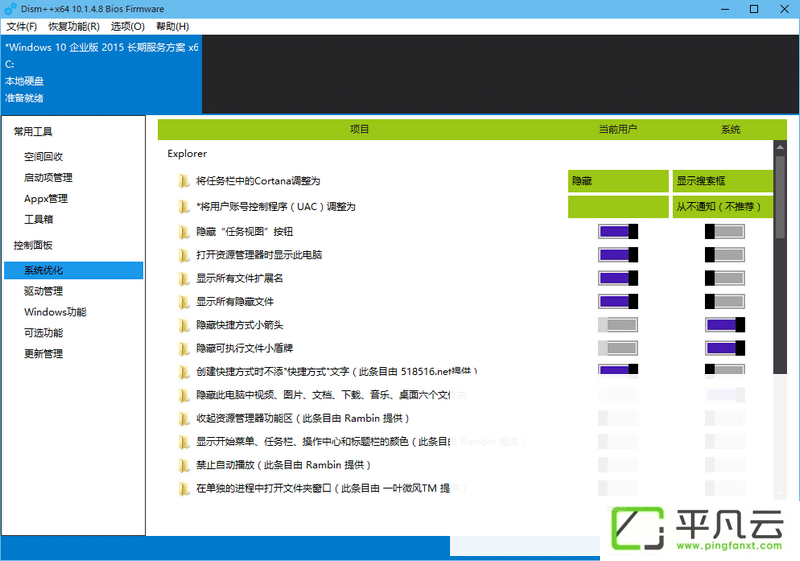Open the 文件(F) menu
Screen dimensions: 800x561
pyautogui.click(x=21, y=27)
